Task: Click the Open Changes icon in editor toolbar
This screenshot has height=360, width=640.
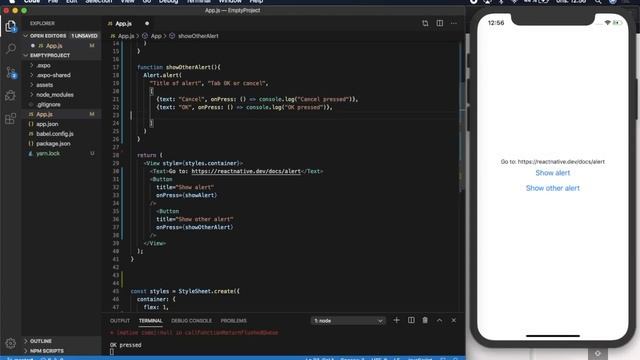Action: coord(425,23)
